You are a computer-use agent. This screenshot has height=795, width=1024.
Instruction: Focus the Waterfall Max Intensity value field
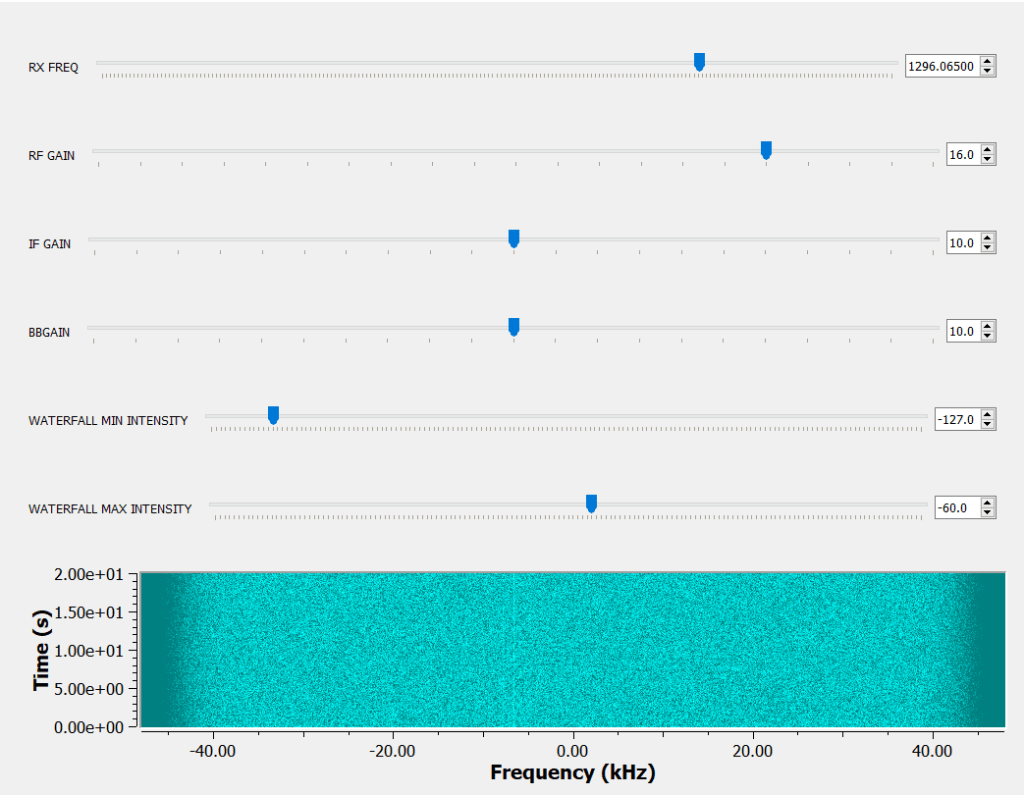pyautogui.click(x=955, y=508)
